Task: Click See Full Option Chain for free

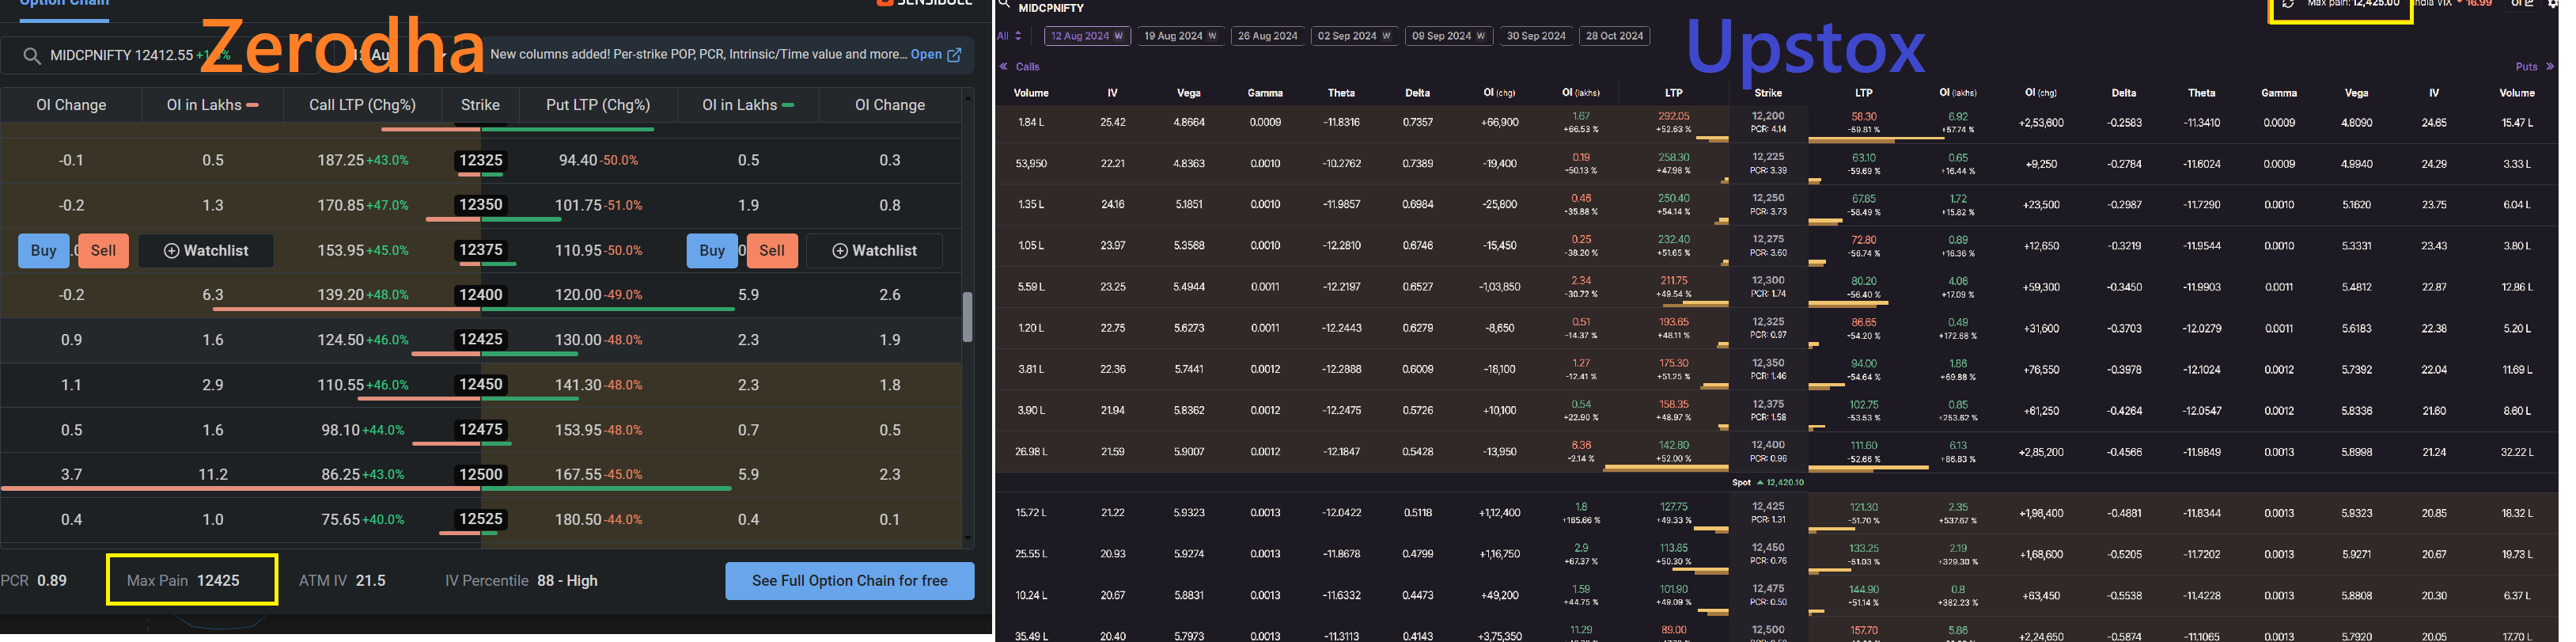Action: pos(849,581)
